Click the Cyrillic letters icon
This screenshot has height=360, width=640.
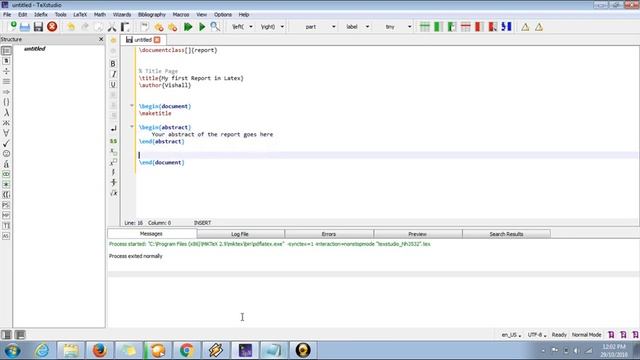coord(6,123)
